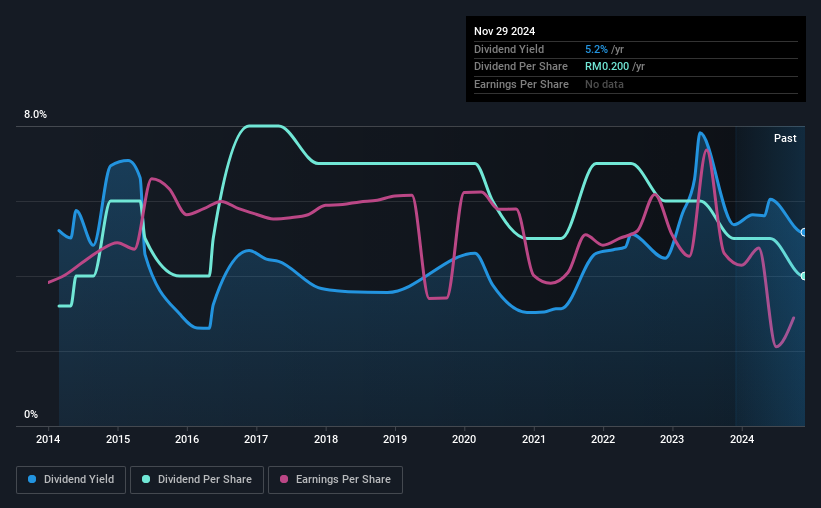Click the RM0.200 dividend per share value

607,67
